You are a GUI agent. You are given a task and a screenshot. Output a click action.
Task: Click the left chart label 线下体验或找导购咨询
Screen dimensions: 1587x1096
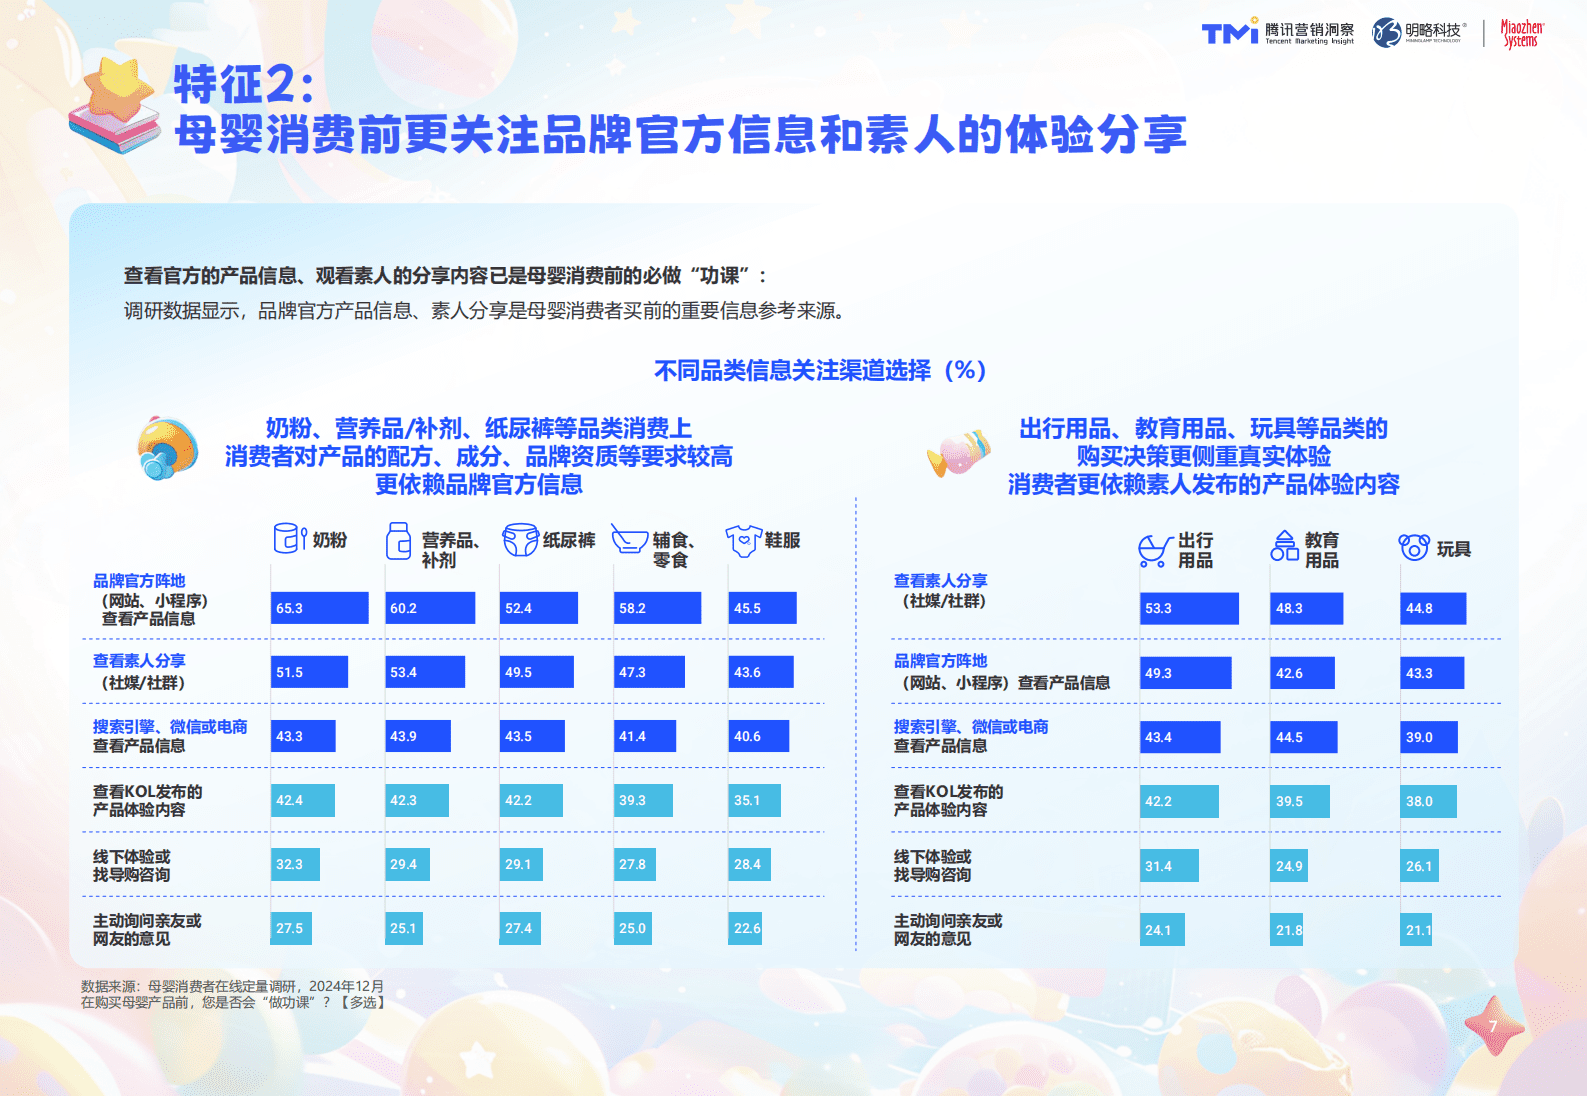(131, 865)
